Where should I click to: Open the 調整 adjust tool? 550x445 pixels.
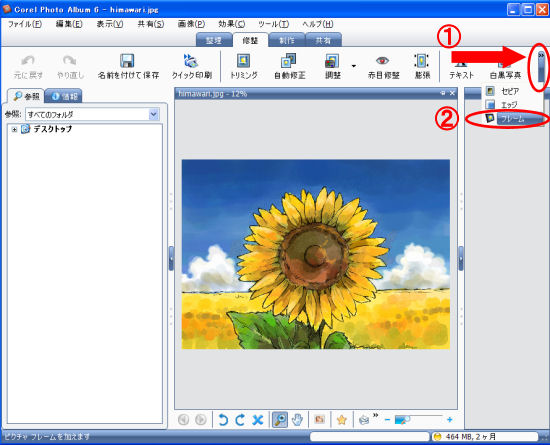[x=332, y=67]
